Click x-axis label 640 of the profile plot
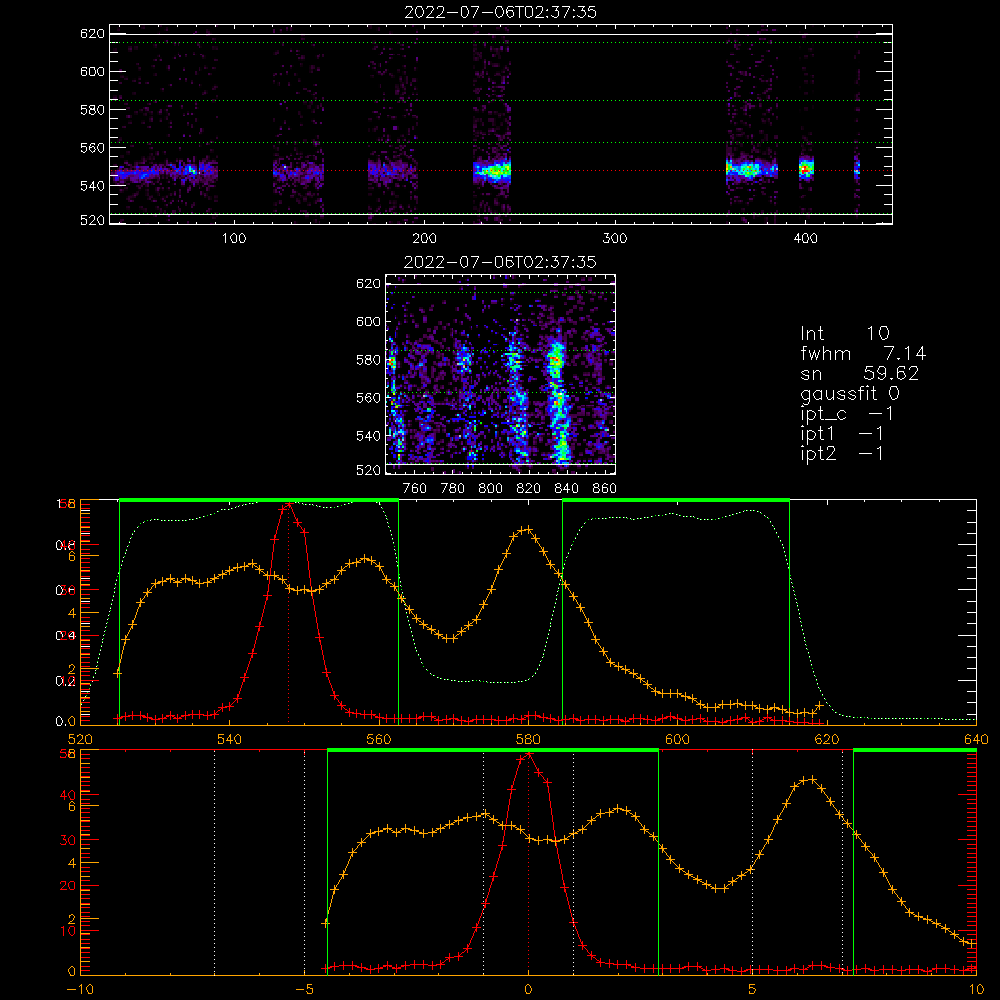This screenshot has width=1000, height=1000. [976, 739]
